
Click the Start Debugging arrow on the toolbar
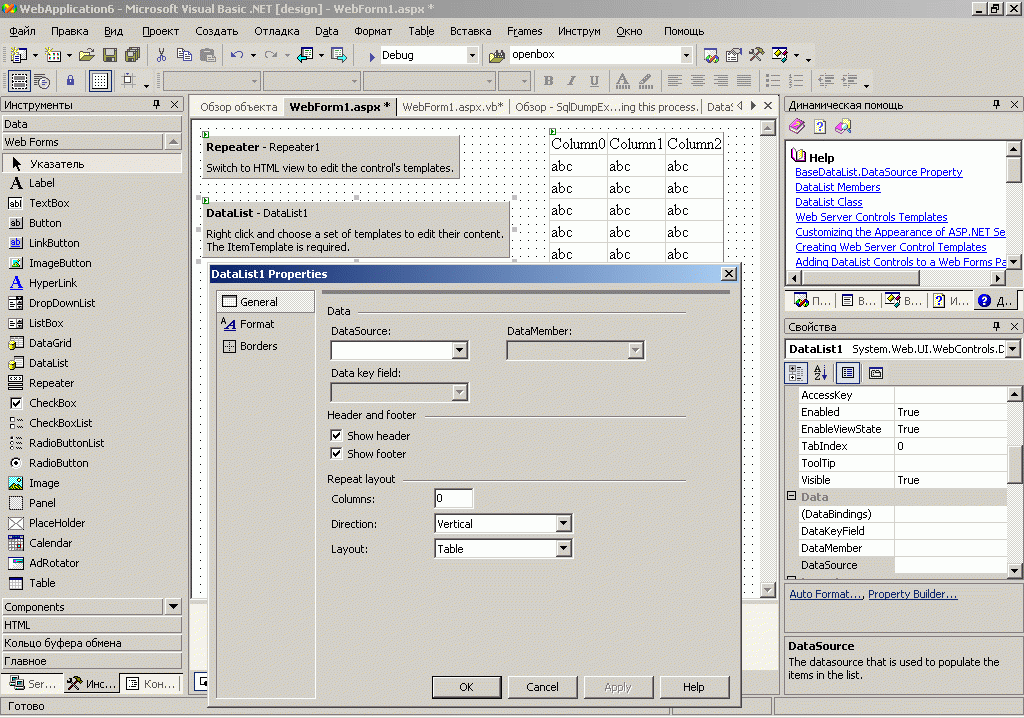[x=372, y=57]
